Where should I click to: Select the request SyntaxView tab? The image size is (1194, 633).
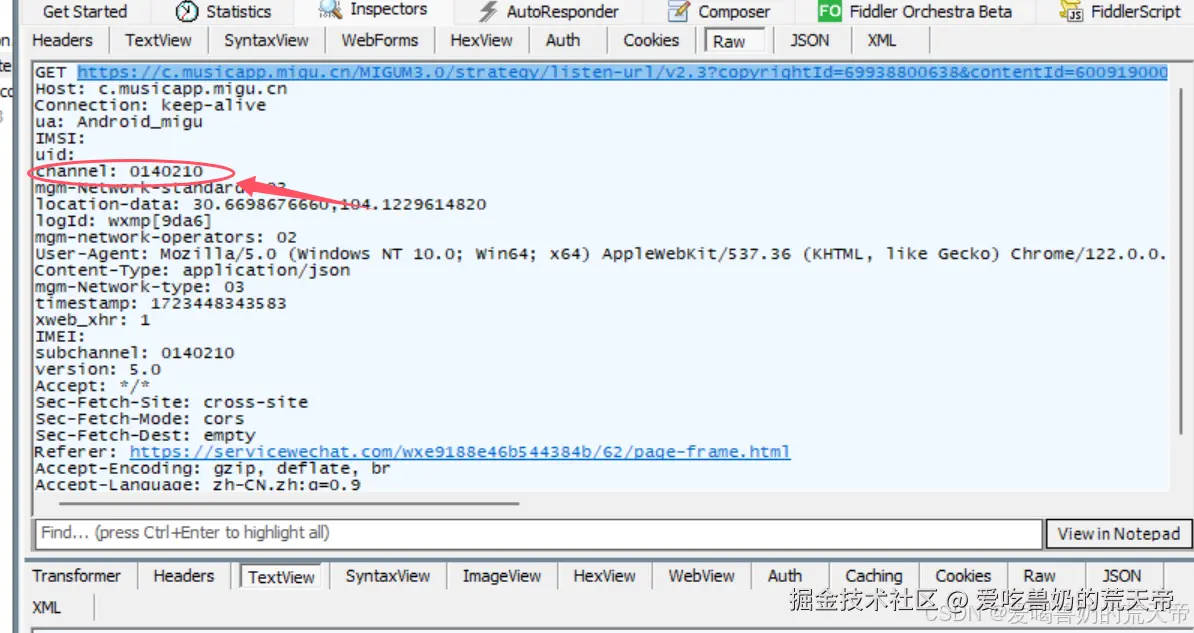tap(267, 40)
